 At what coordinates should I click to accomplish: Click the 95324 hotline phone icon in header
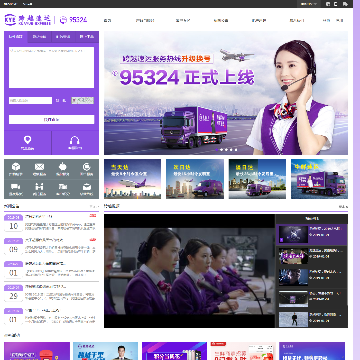(63, 20)
